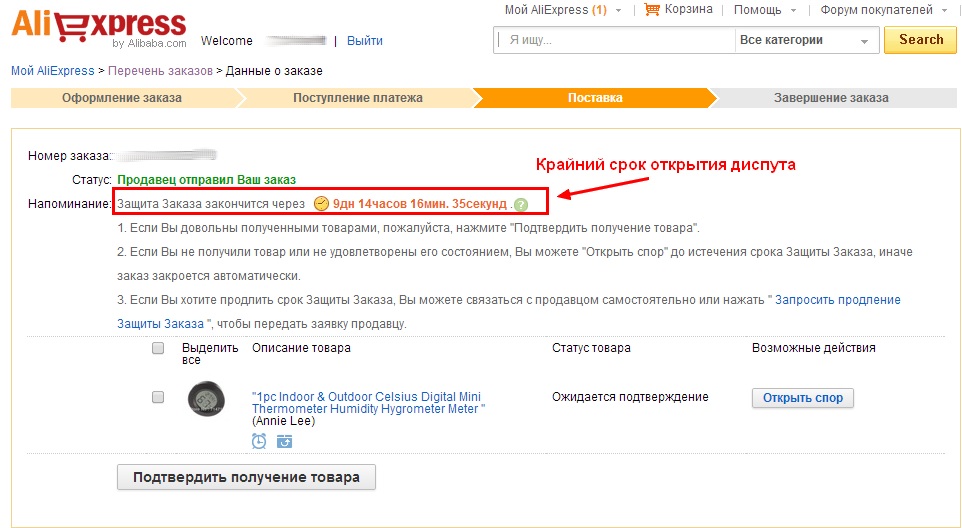Click the clock icon beside countdown timer
The height and width of the screenshot is (528, 962).
(x=321, y=204)
